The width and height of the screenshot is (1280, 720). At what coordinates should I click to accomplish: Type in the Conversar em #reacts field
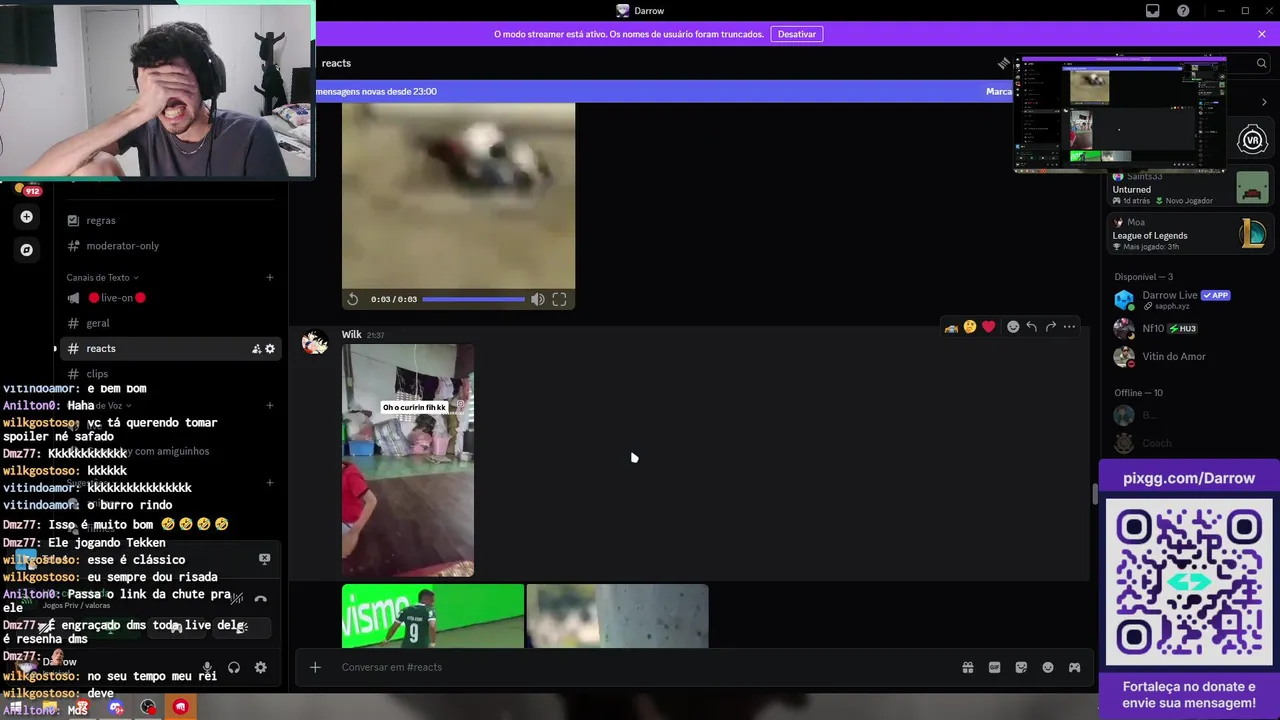[x=640, y=667]
